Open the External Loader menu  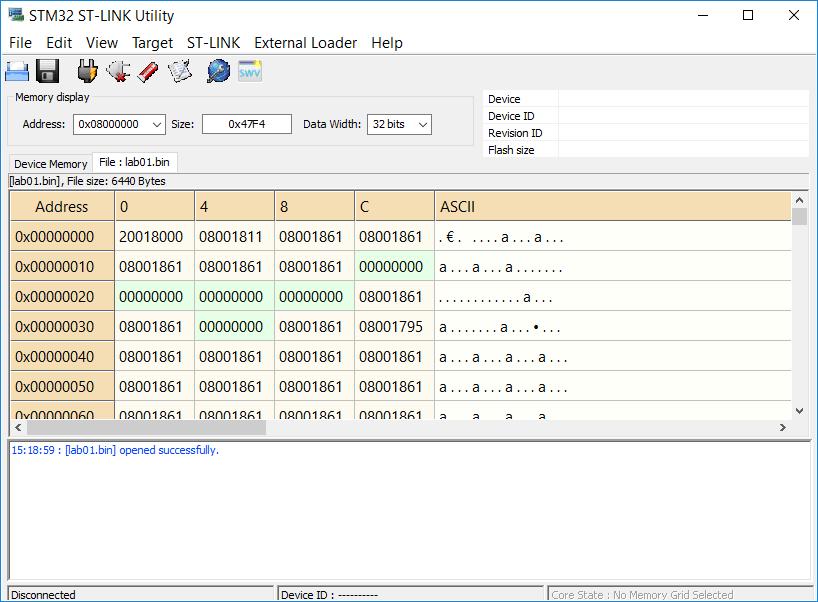pyautogui.click(x=305, y=43)
